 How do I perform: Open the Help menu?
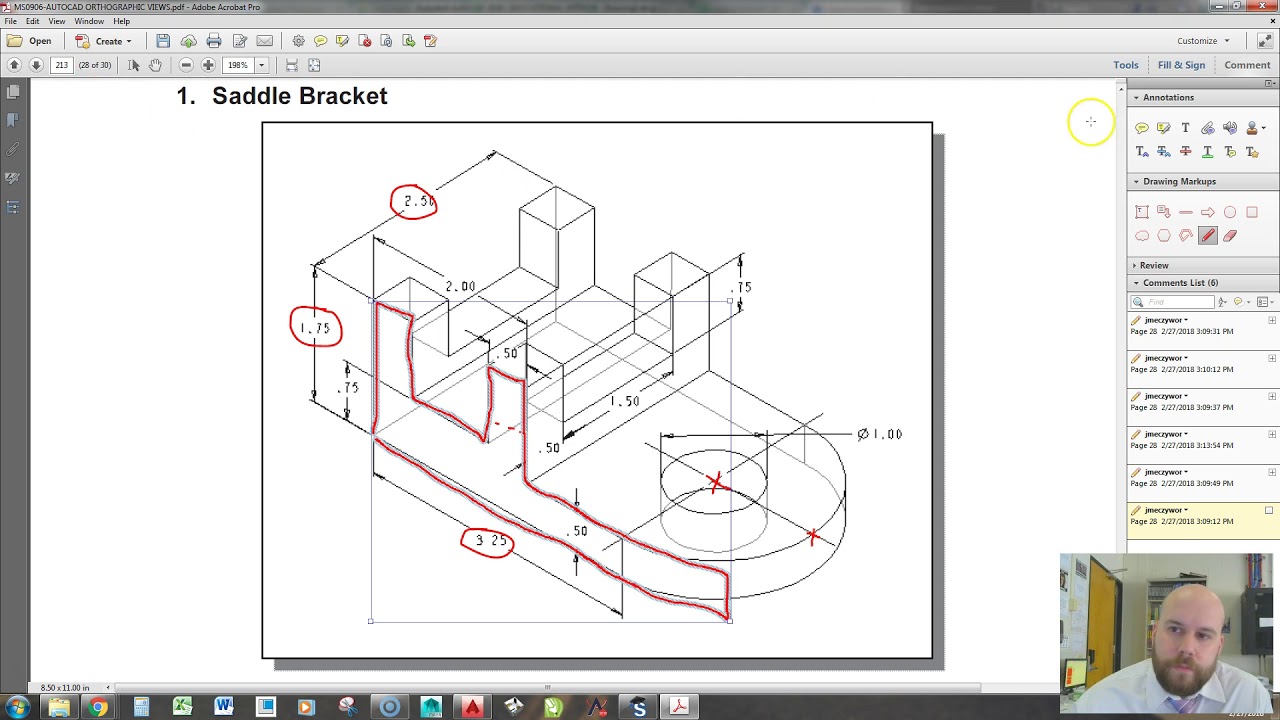click(x=121, y=21)
